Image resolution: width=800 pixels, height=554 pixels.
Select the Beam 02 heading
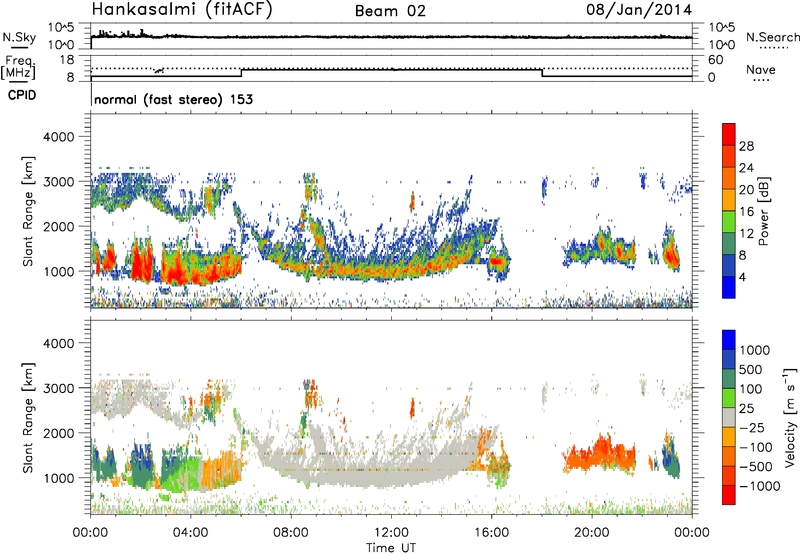coord(390,11)
